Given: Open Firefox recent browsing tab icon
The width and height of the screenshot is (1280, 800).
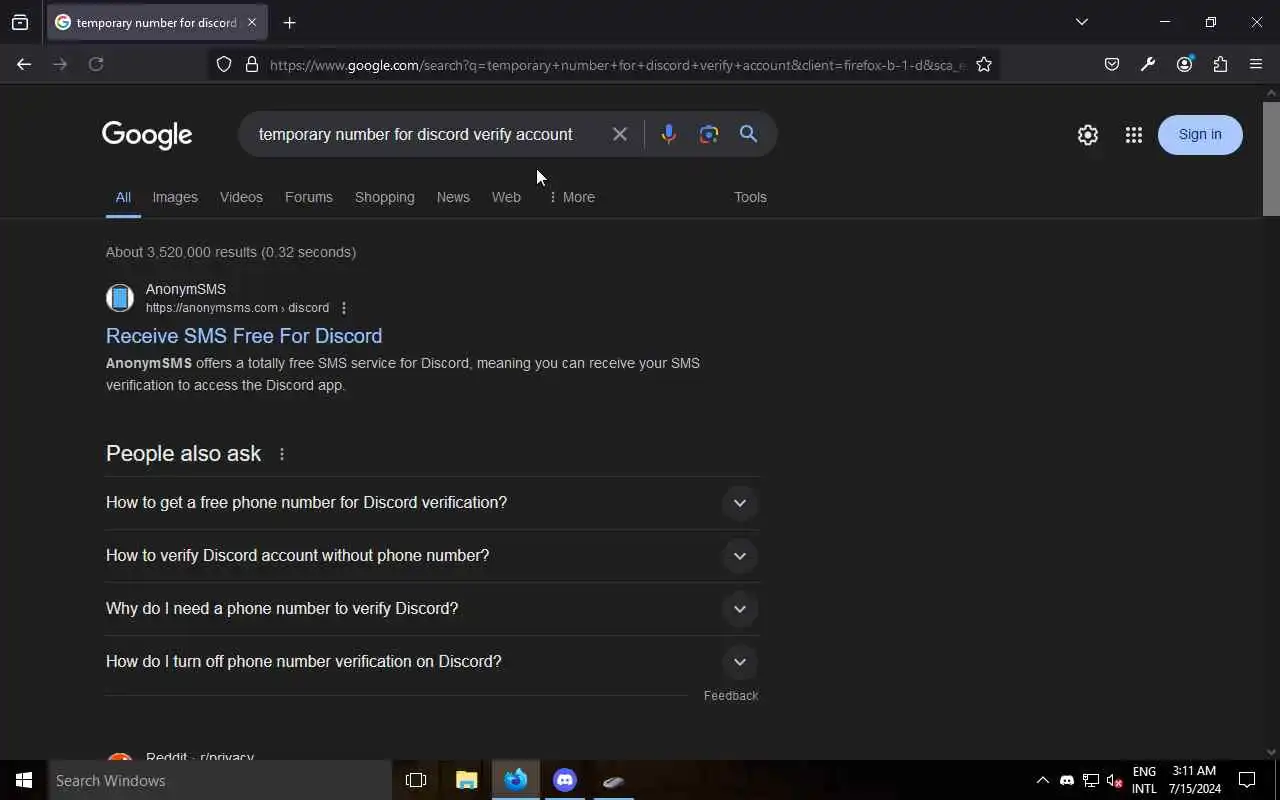Looking at the screenshot, I should pyautogui.click(x=20, y=22).
